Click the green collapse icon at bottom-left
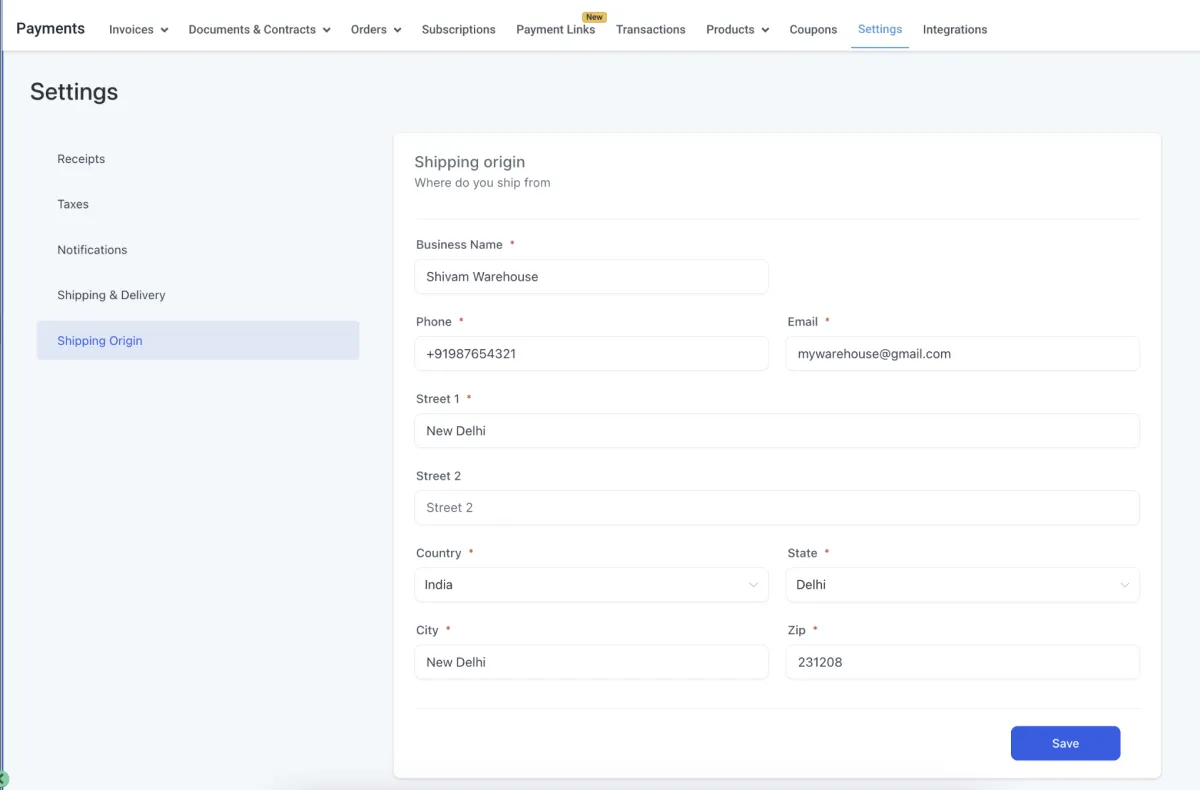The width and height of the screenshot is (1200, 790). point(3,779)
